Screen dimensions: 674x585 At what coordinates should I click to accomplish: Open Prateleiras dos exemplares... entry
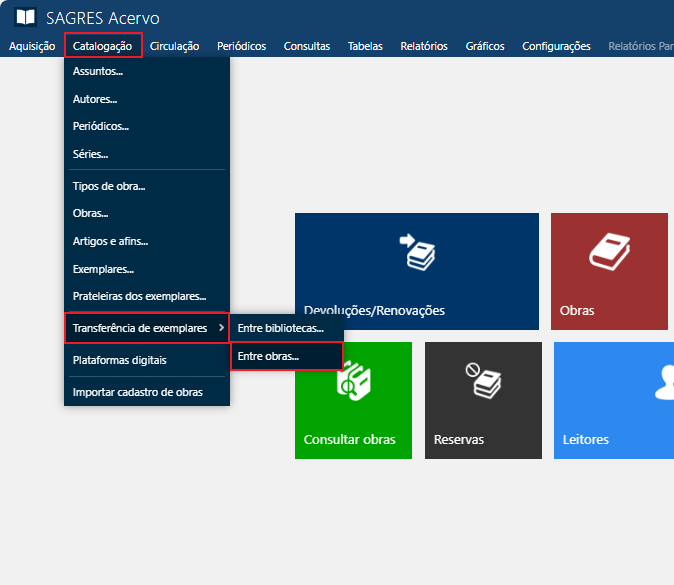(147, 297)
